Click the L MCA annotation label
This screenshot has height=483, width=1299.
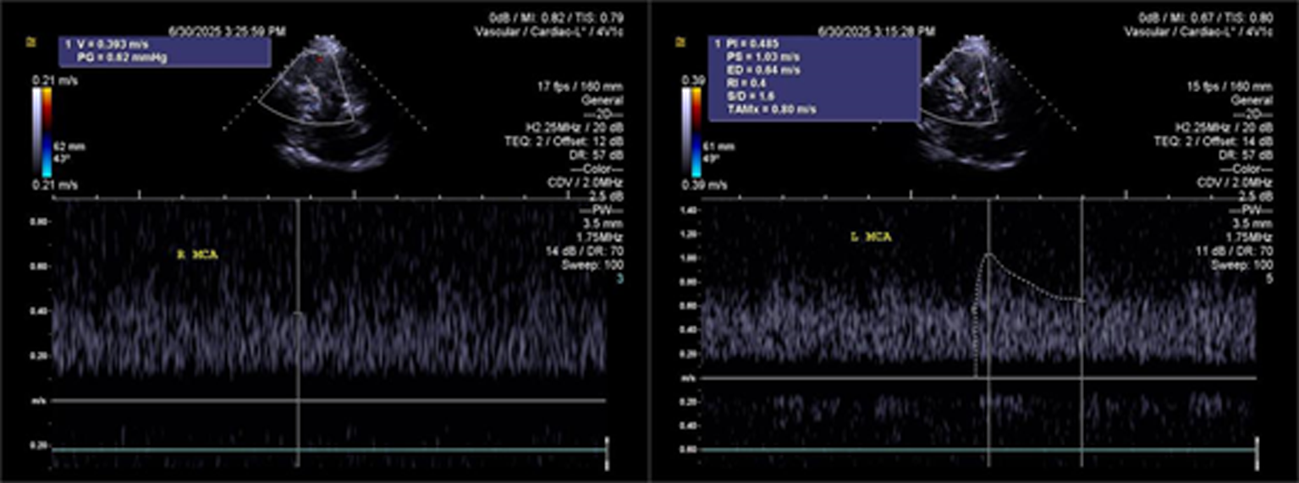867,237
